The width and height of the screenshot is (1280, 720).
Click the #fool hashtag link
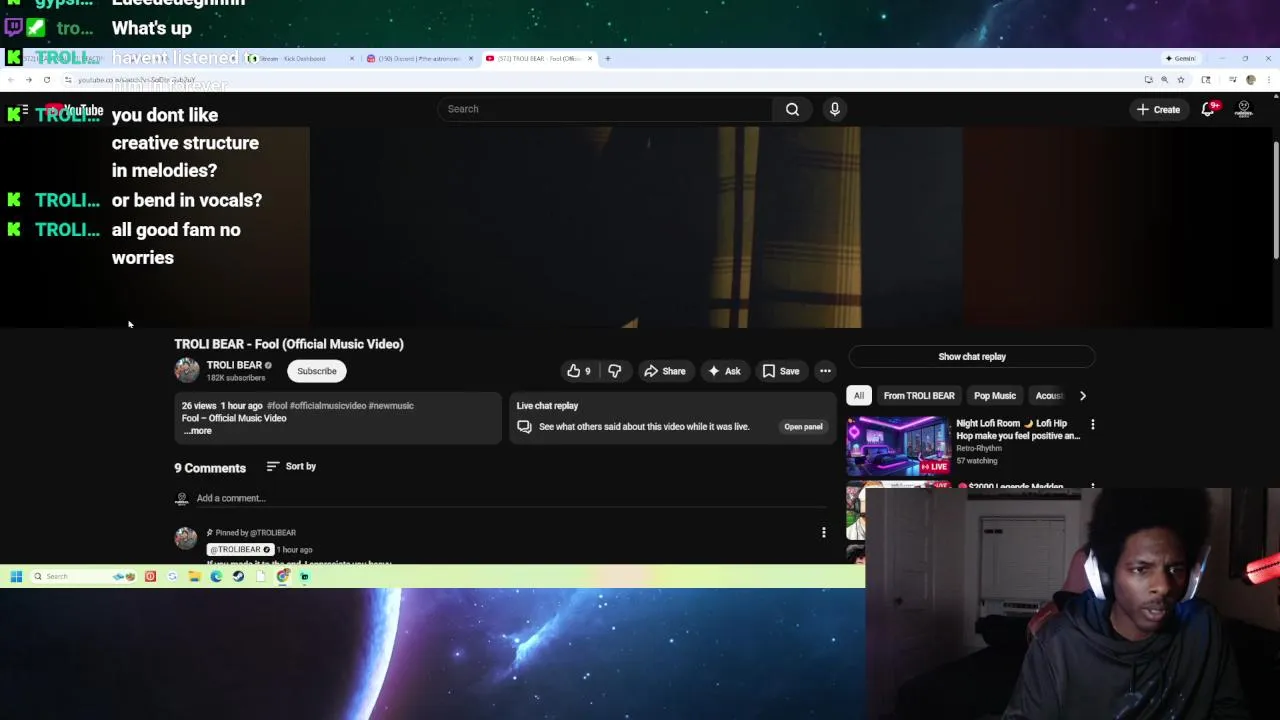coord(276,406)
